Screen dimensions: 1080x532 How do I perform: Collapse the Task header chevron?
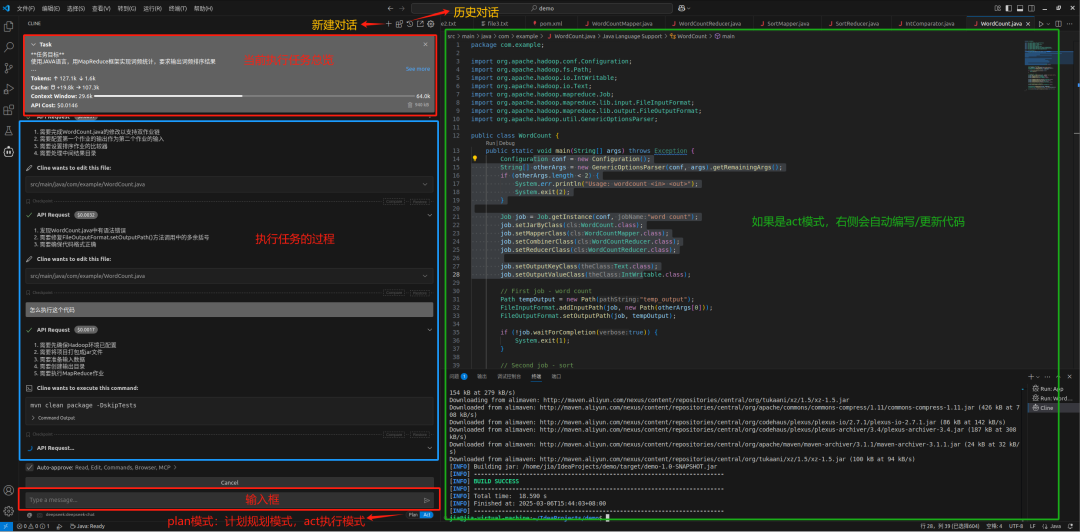(33, 44)
